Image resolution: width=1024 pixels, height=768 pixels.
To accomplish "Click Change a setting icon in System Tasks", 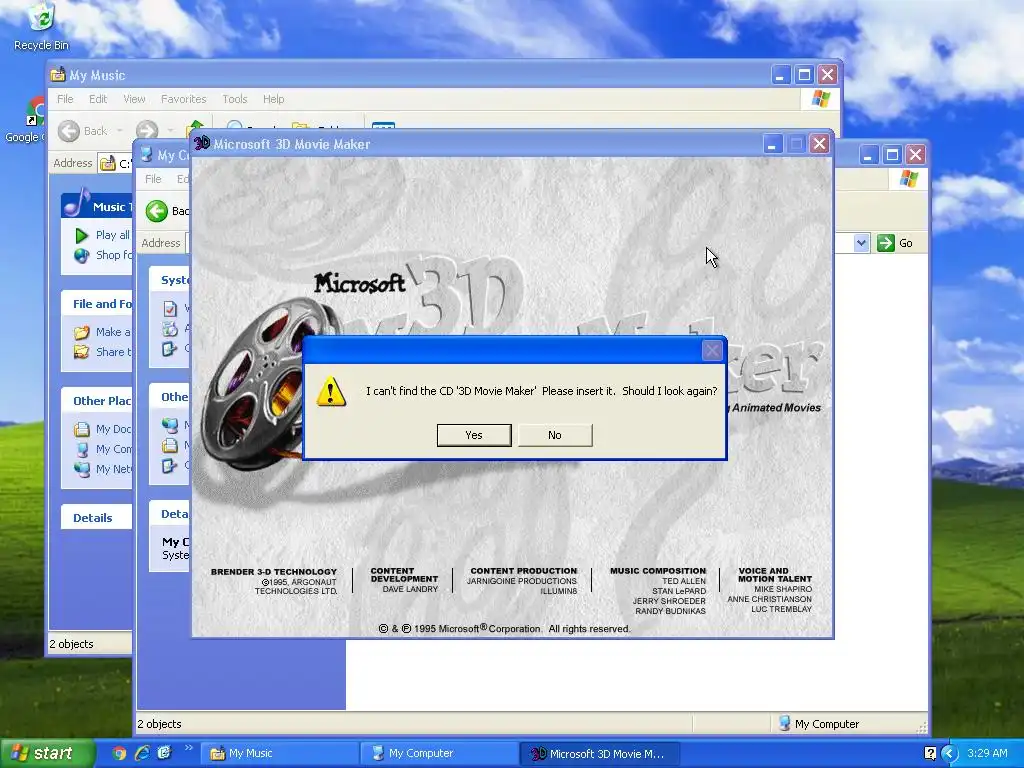I will tap(170, 349).
